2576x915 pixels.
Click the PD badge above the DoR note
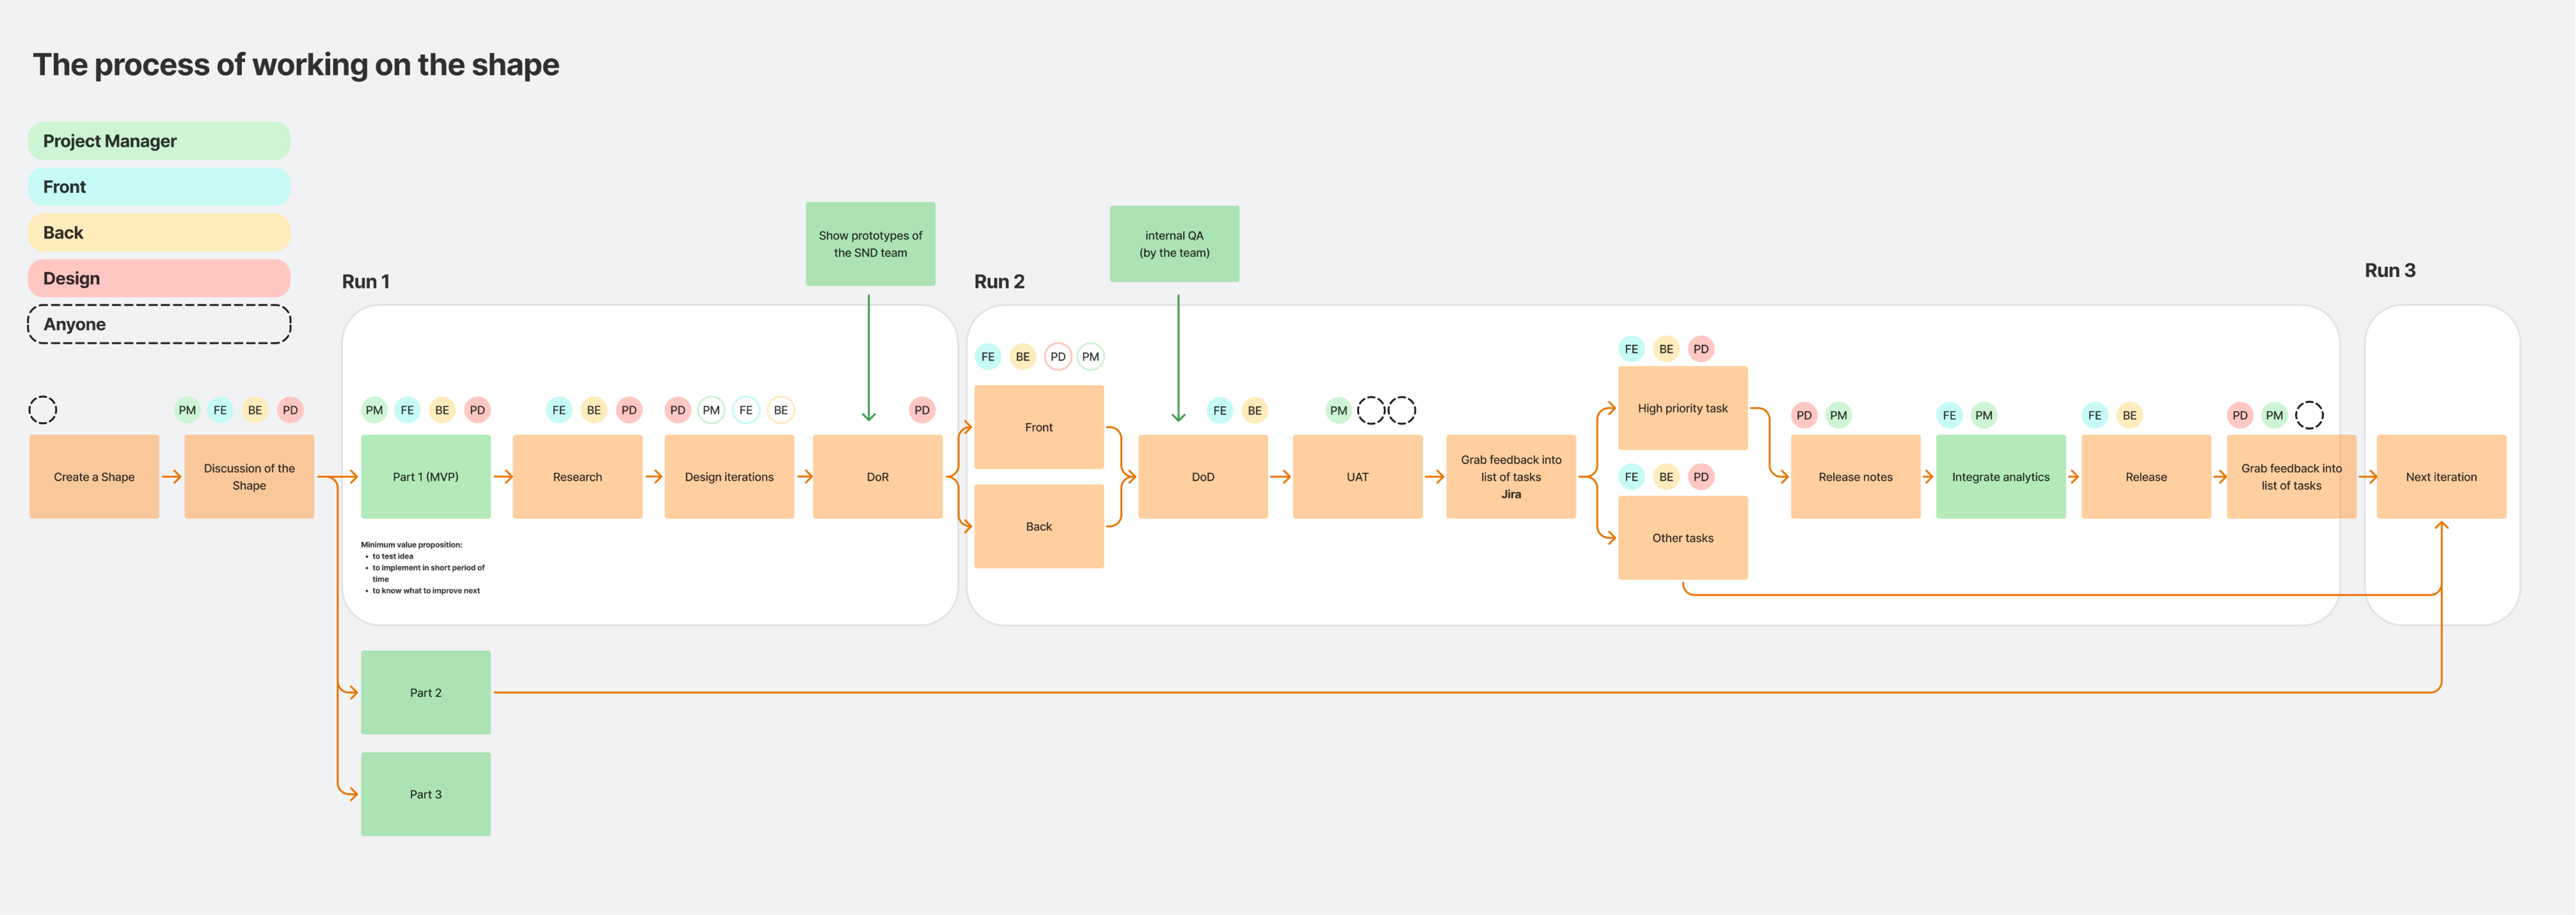922,410
